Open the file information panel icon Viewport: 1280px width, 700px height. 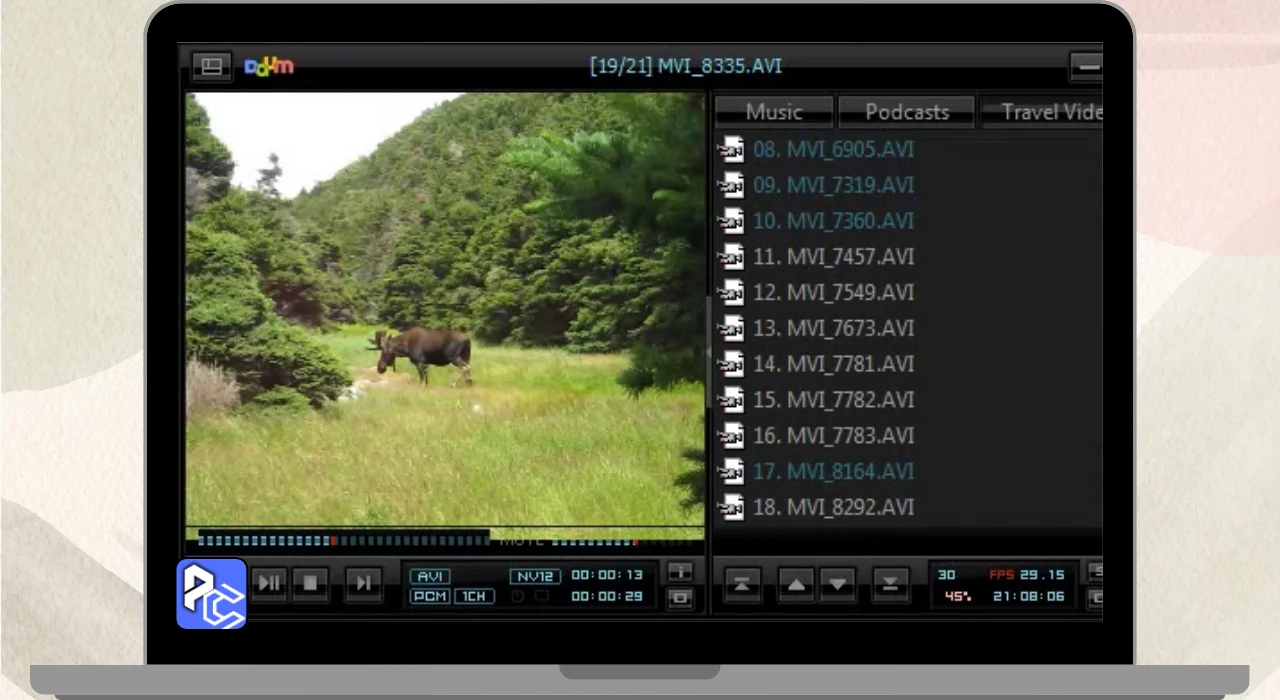(x=680, y=572)
